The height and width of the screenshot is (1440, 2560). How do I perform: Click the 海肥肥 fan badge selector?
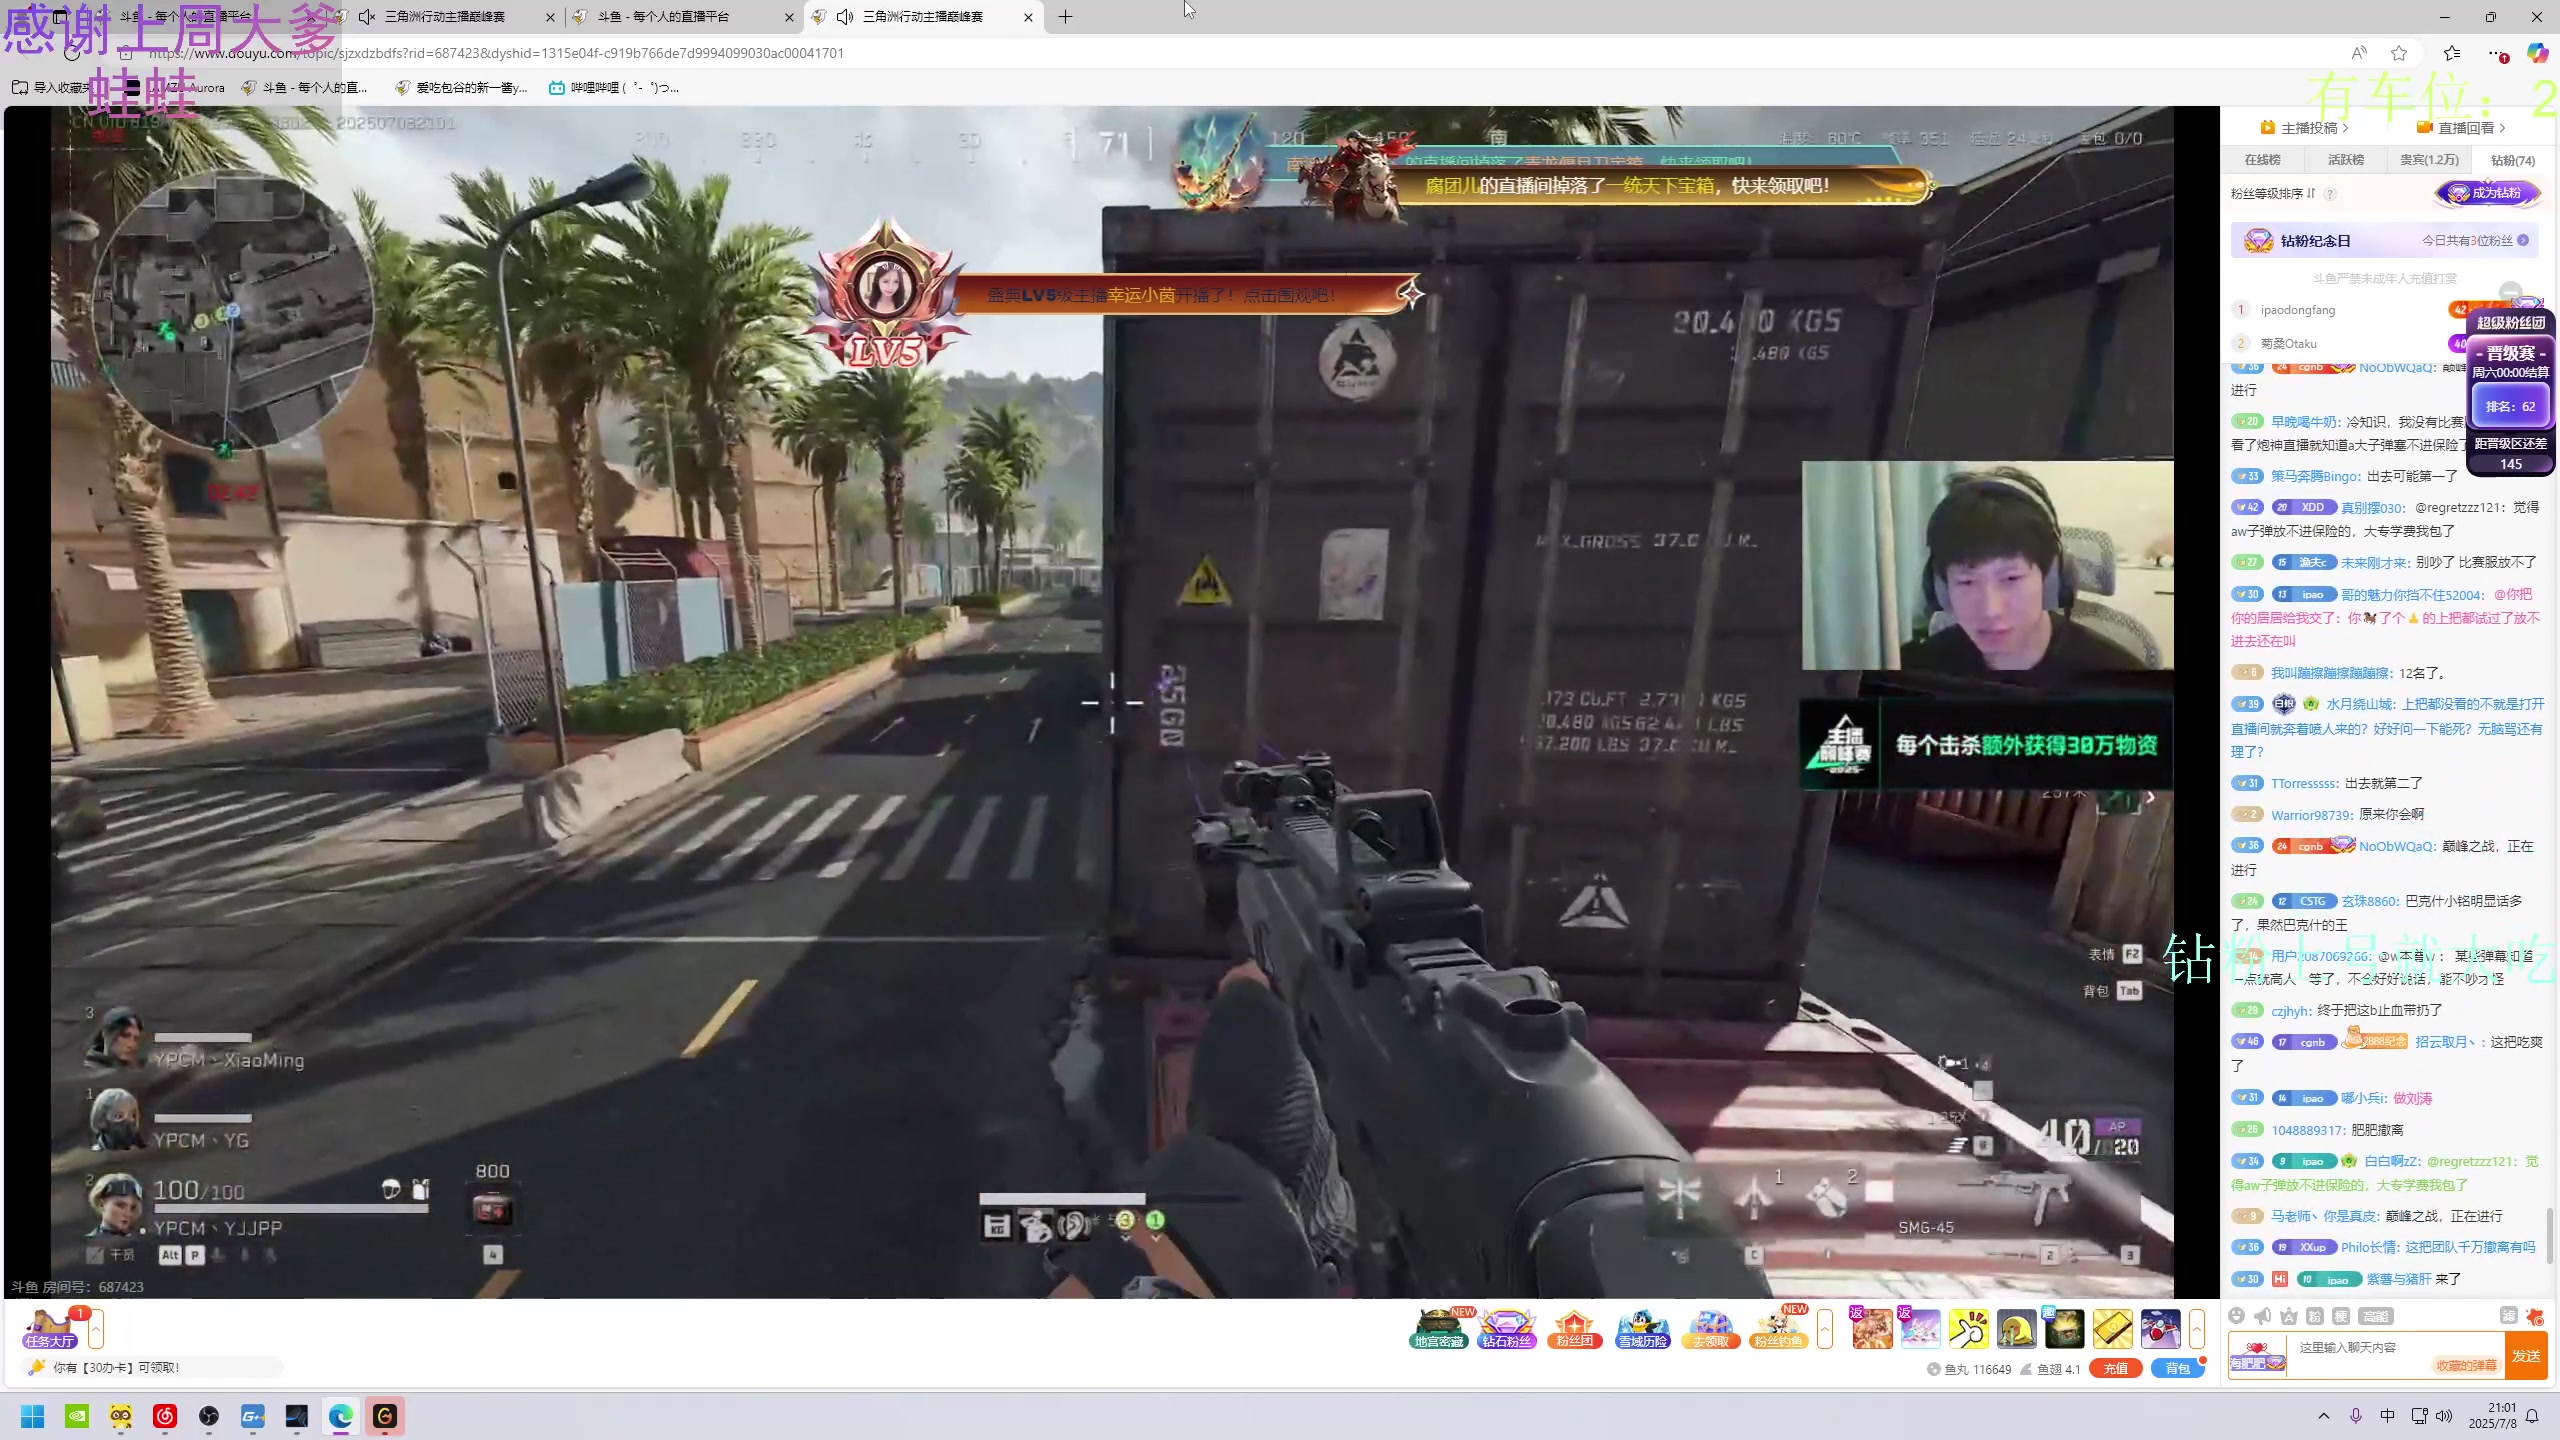(2257, 1356)
